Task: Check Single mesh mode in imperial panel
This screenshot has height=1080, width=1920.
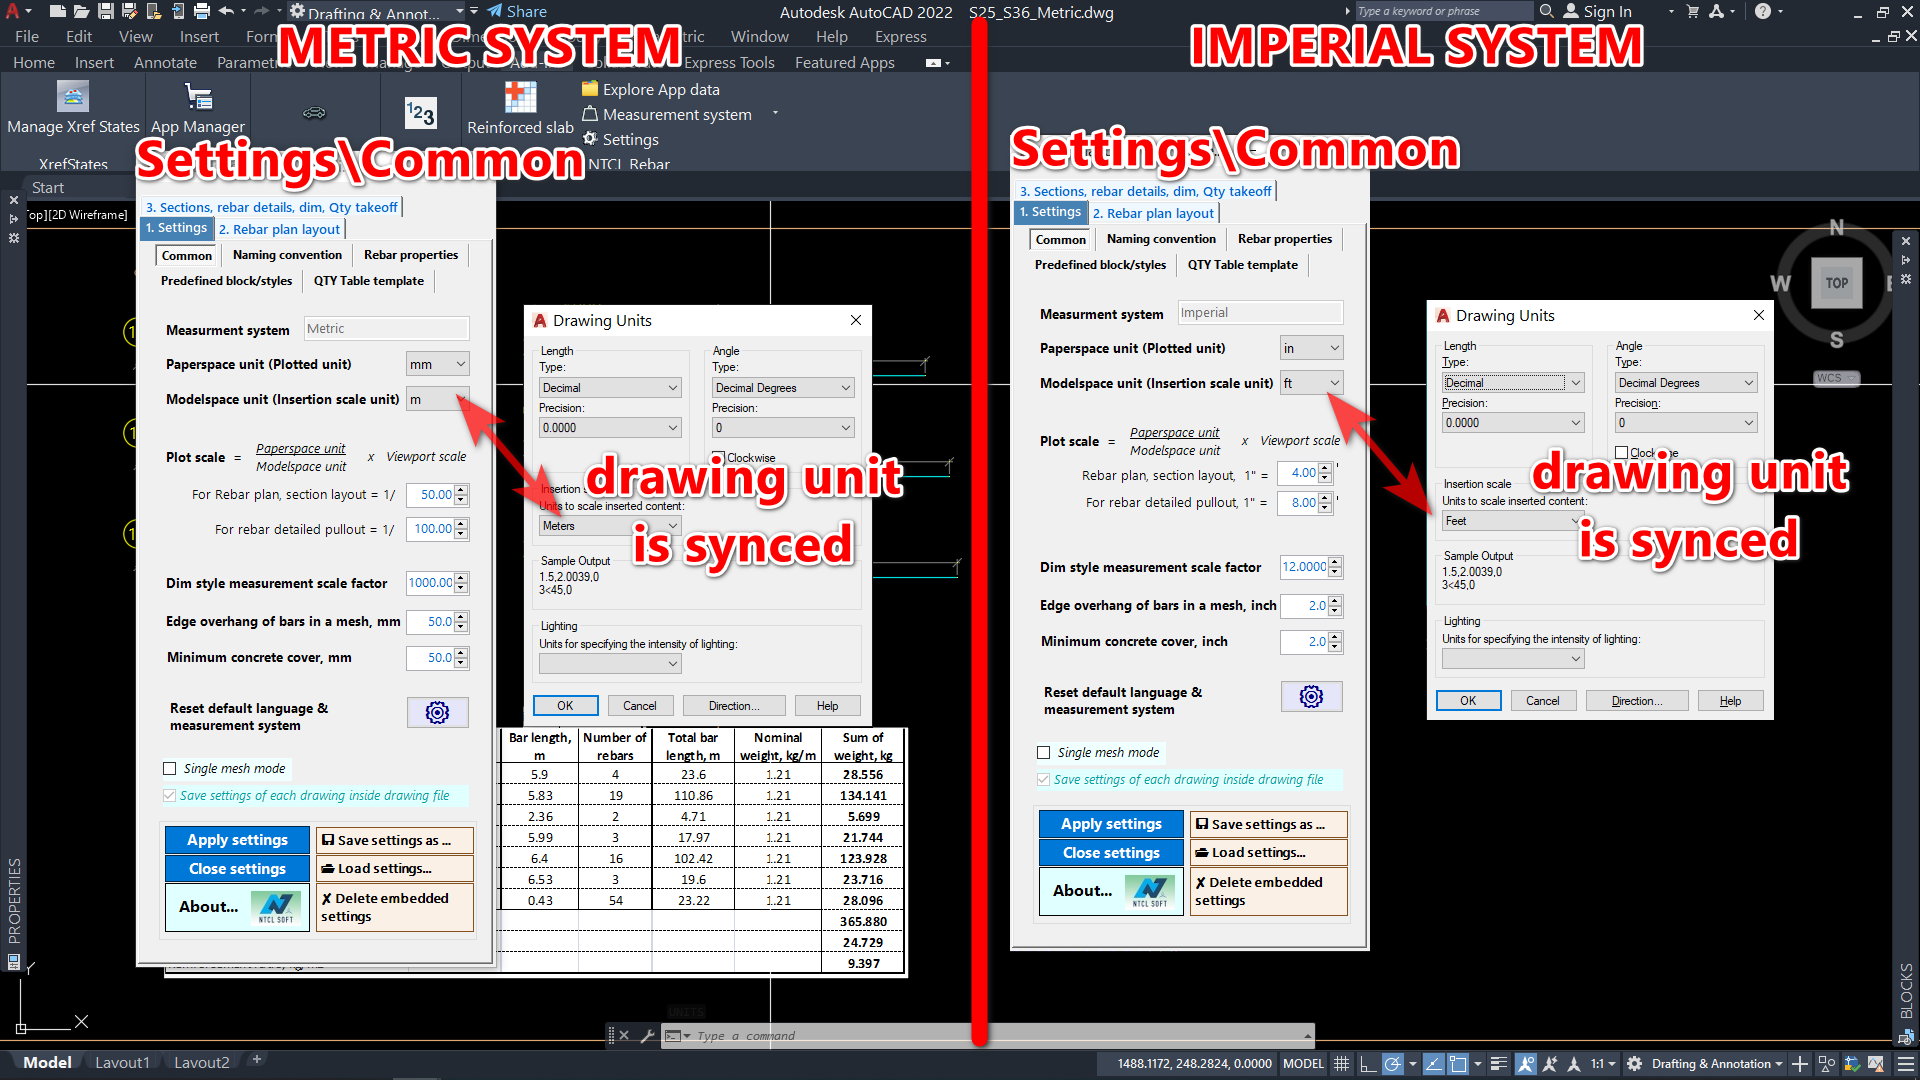Action: tap(1044, 753)
